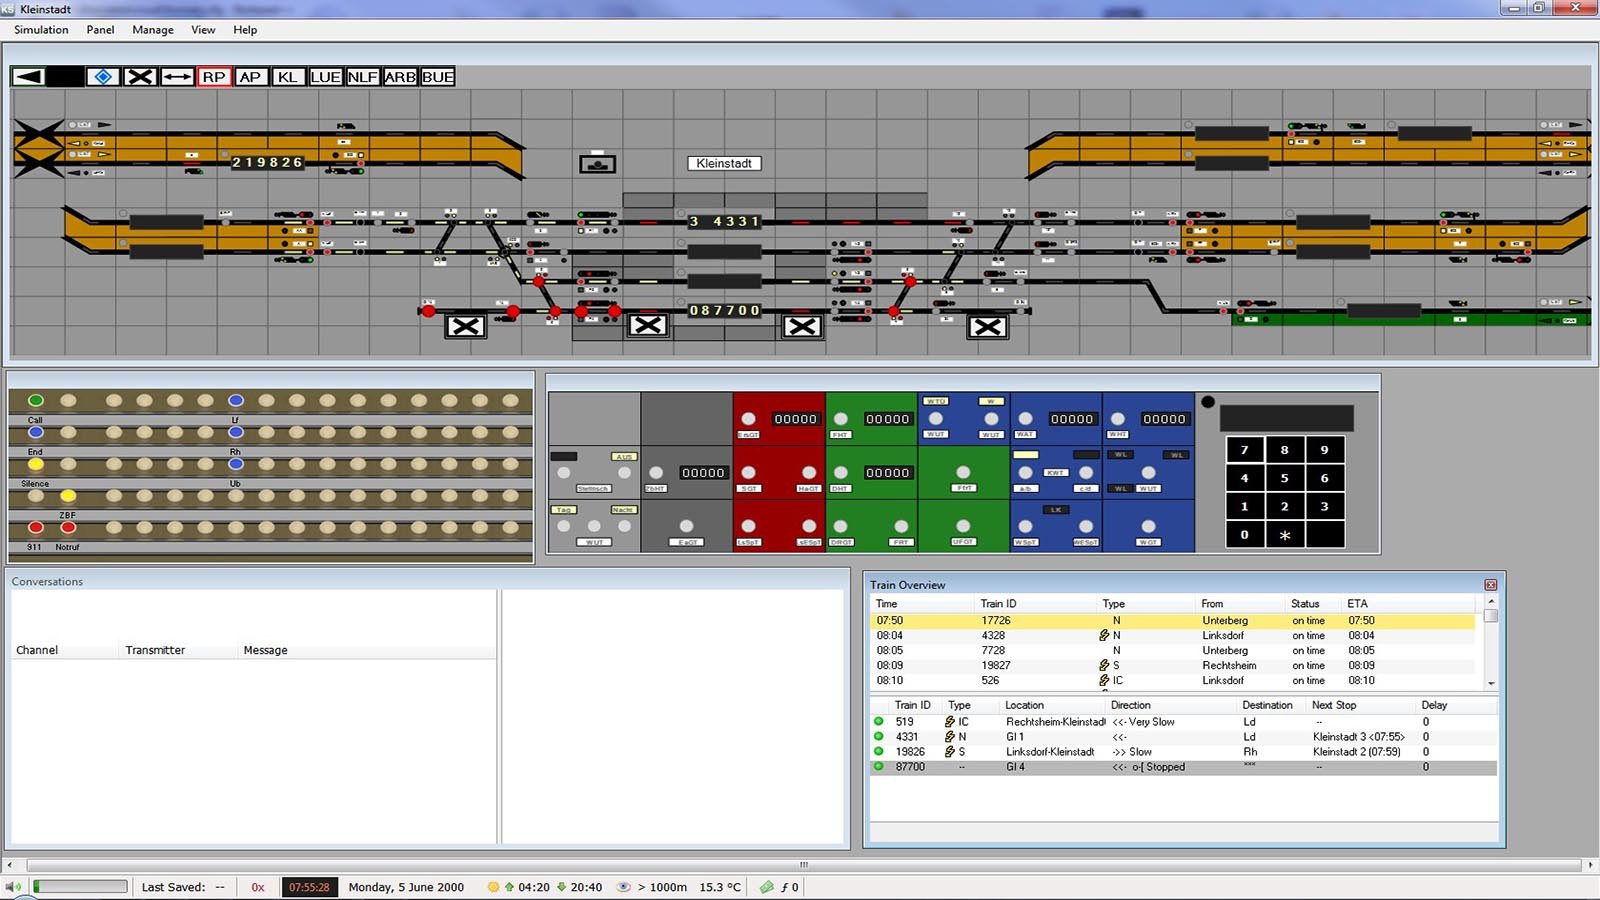The image size is (1600, 900).
Task: Close the Train Overview panel
Action: (1490, 585)
